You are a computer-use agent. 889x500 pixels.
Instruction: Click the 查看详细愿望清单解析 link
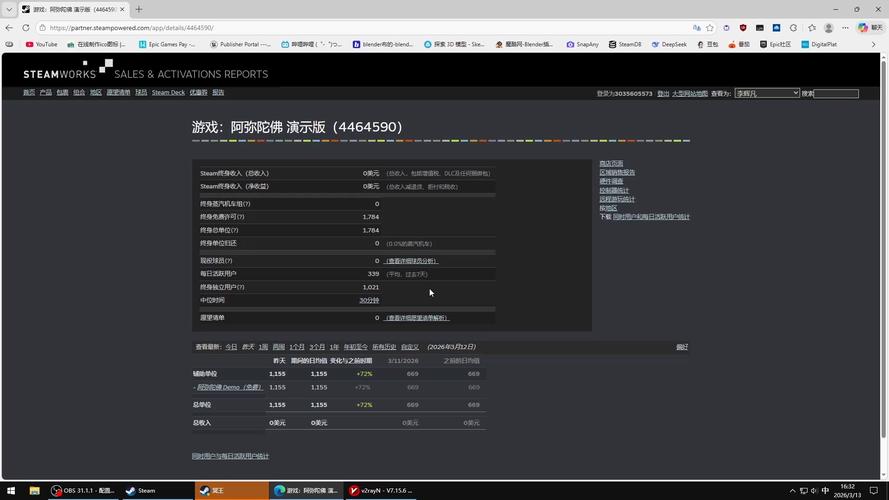[417, 318]
